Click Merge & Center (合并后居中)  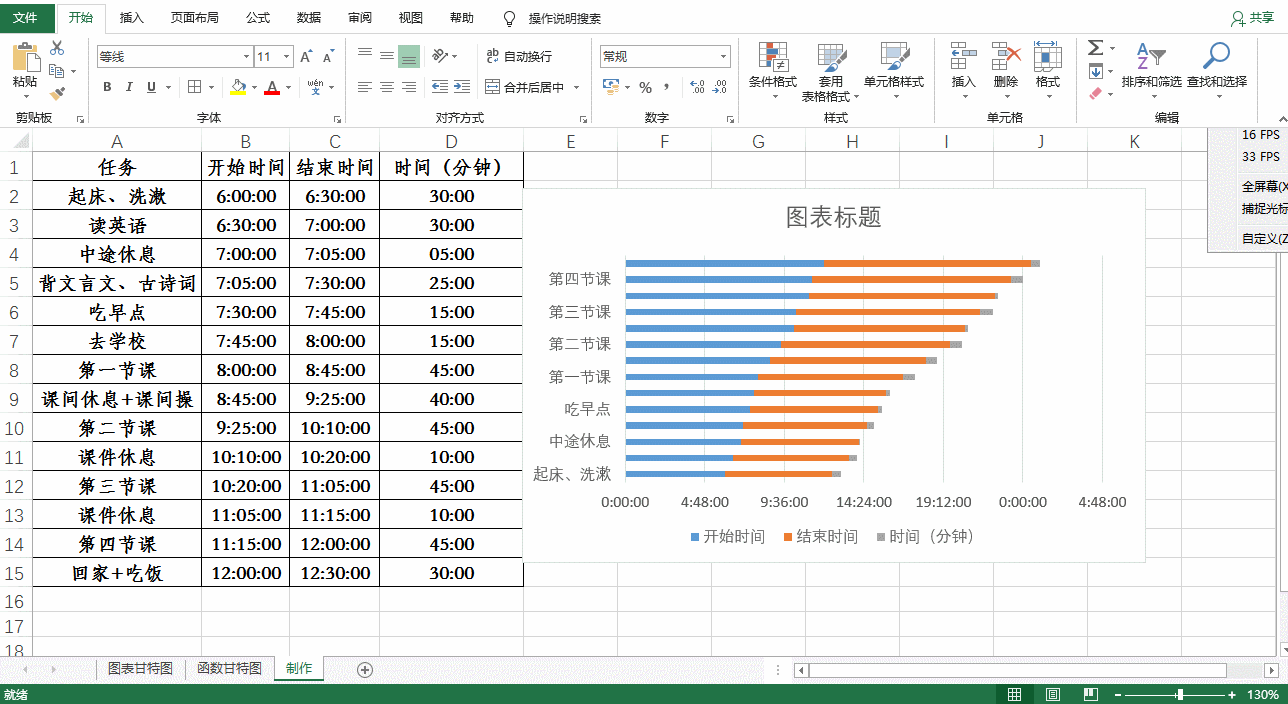tap(524, 87)
